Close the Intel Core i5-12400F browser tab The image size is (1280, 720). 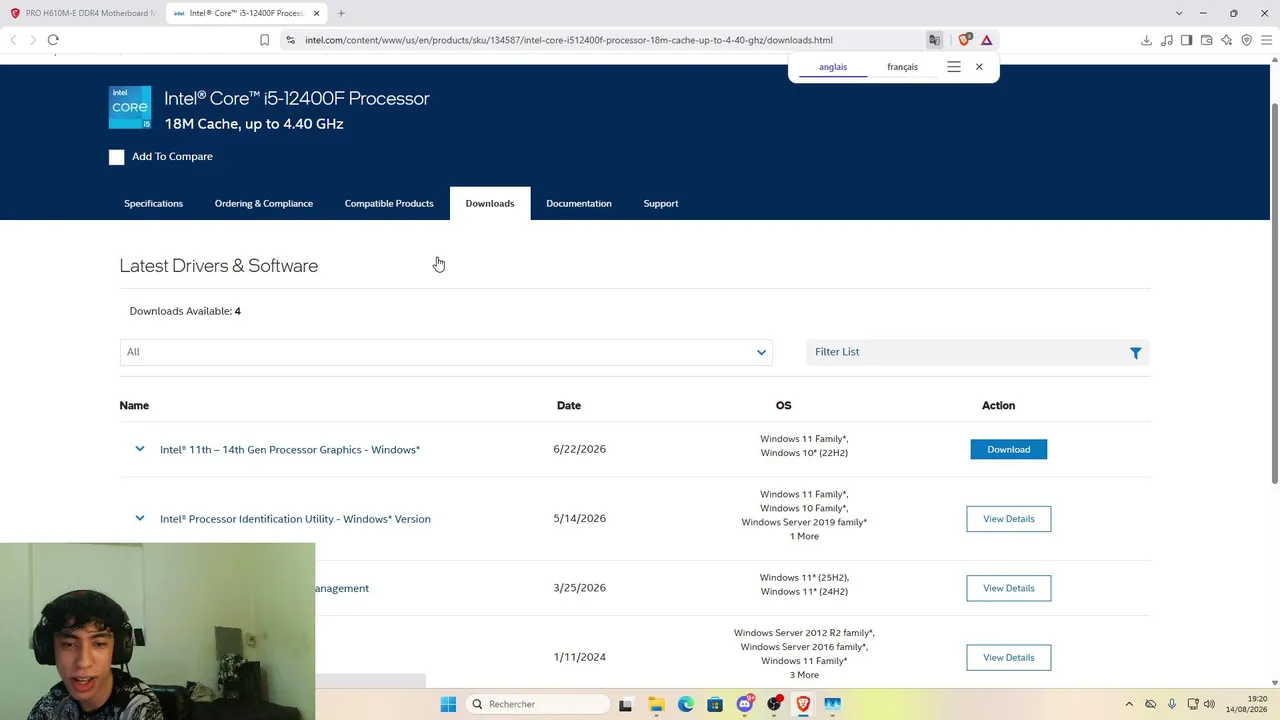(x=317, y=13)
